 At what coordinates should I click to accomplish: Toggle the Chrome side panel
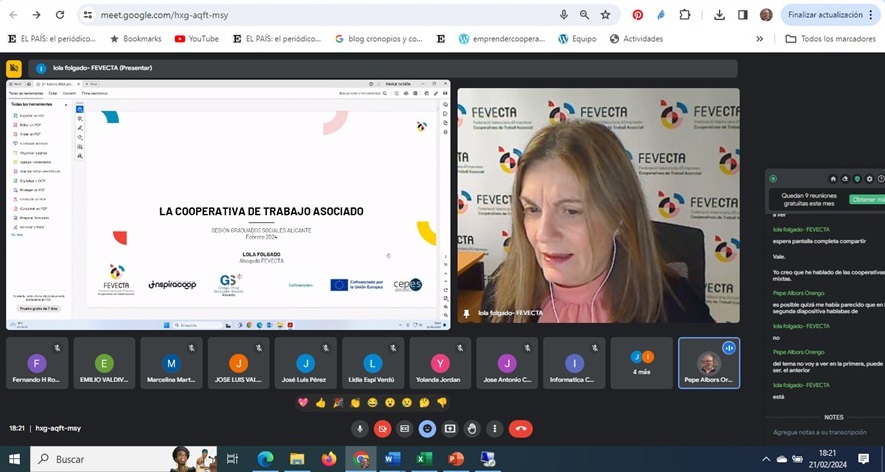point(743,15)
